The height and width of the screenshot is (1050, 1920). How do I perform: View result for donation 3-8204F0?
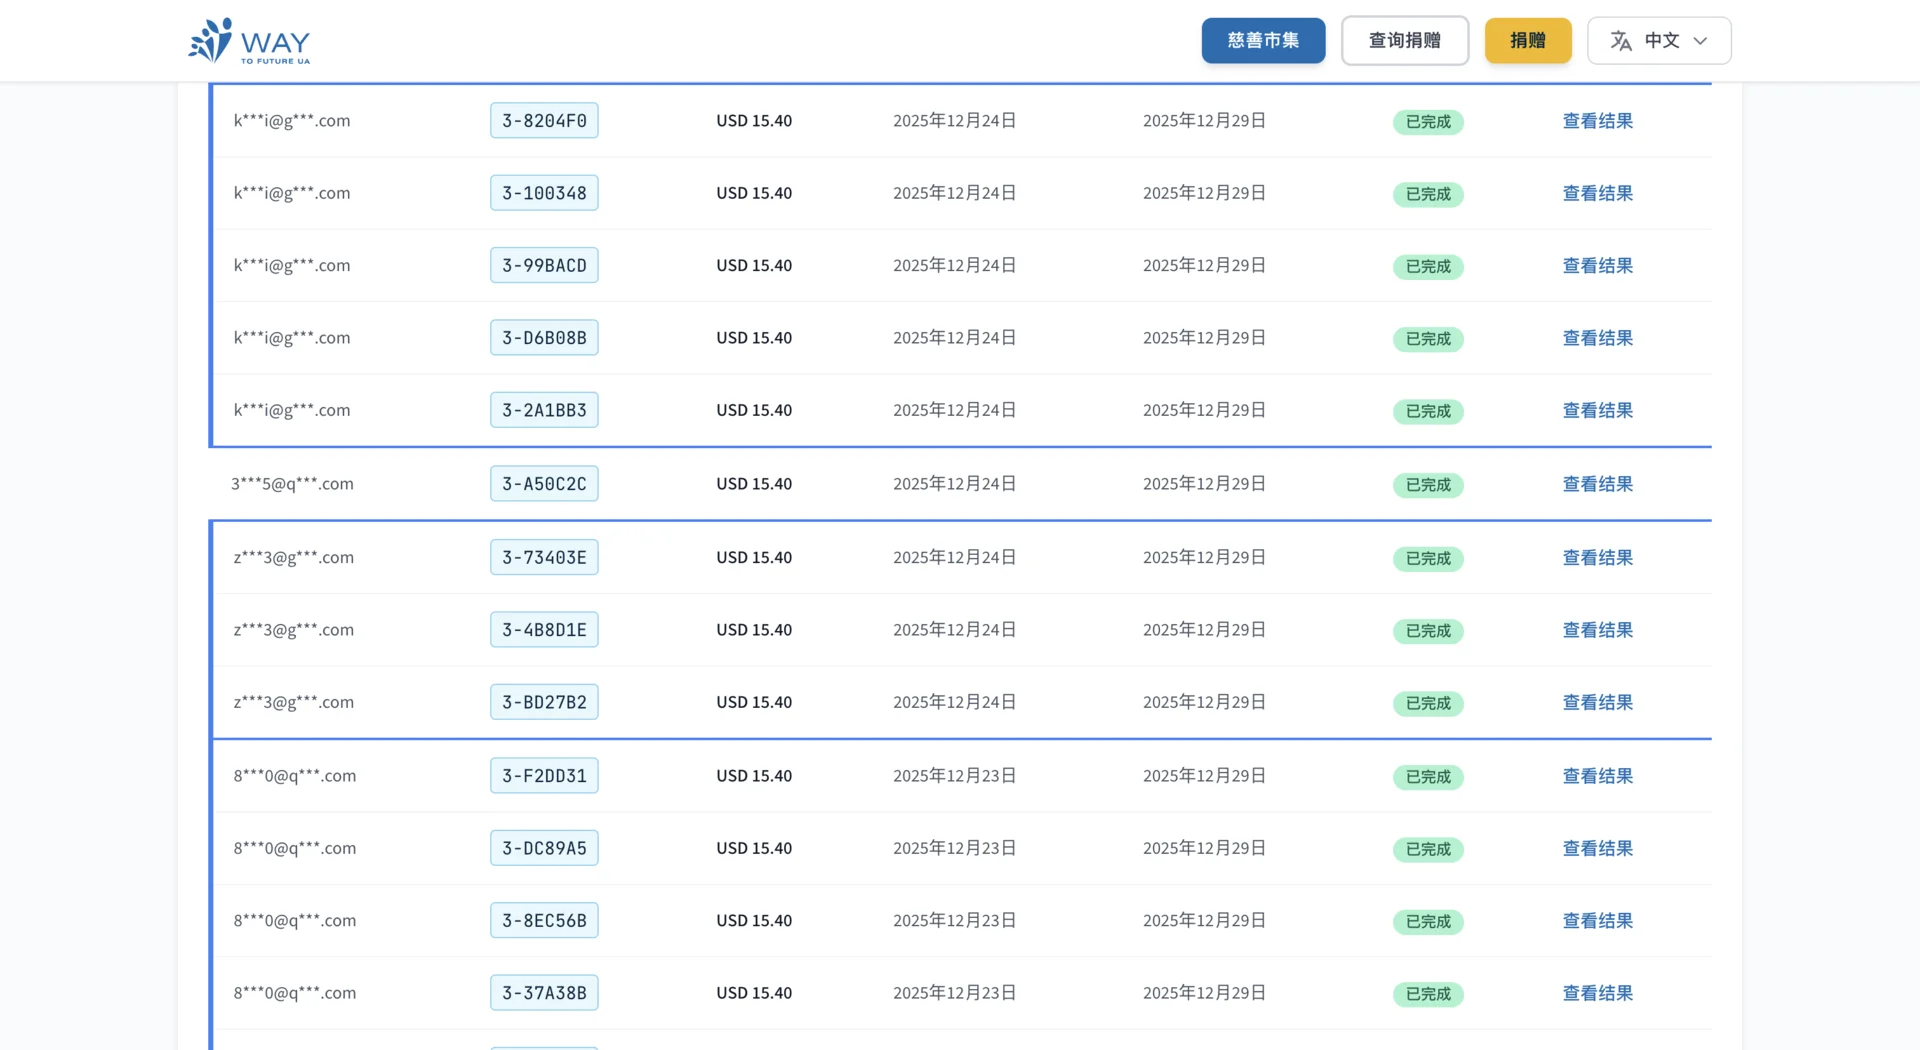click(x=1597, y=121)
